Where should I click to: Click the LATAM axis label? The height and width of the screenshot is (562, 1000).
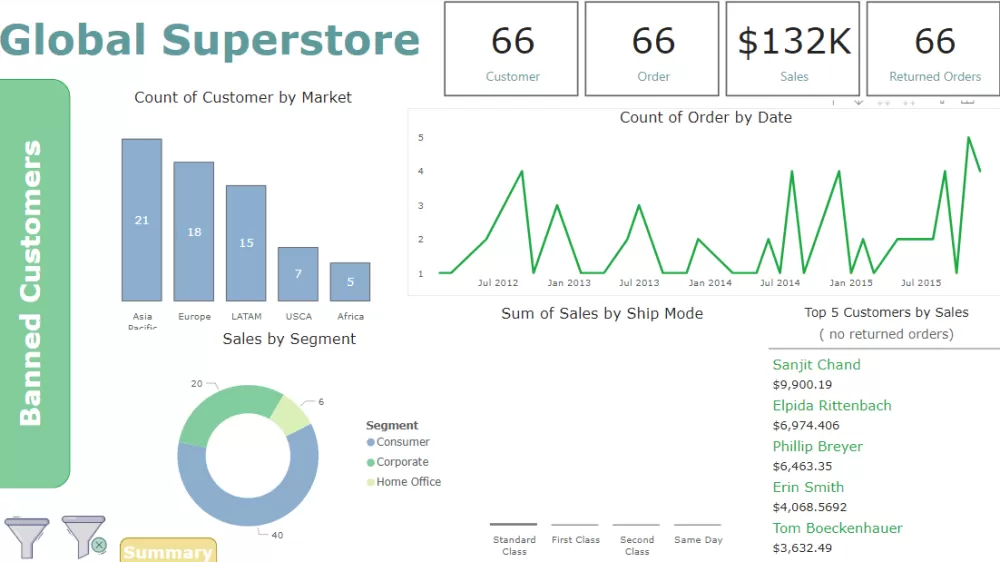coord(246,316)
